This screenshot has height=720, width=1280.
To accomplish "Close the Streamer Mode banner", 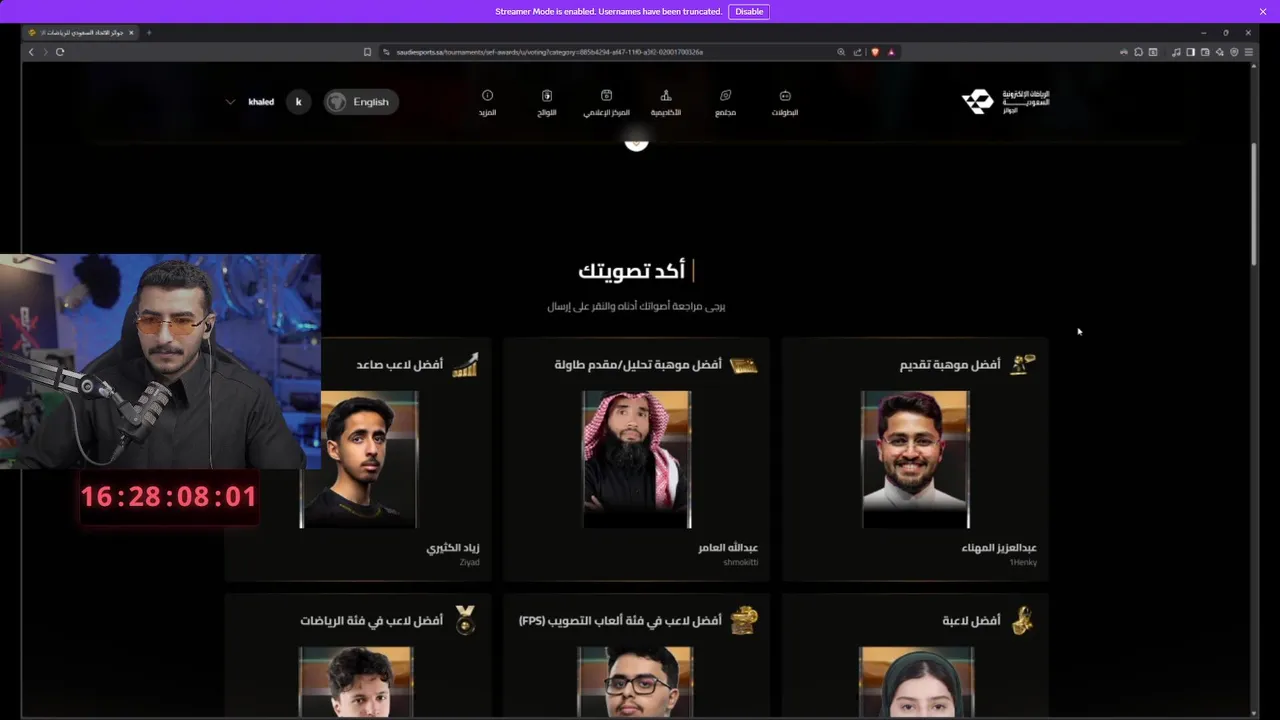I will click(x=1263, y=11).
